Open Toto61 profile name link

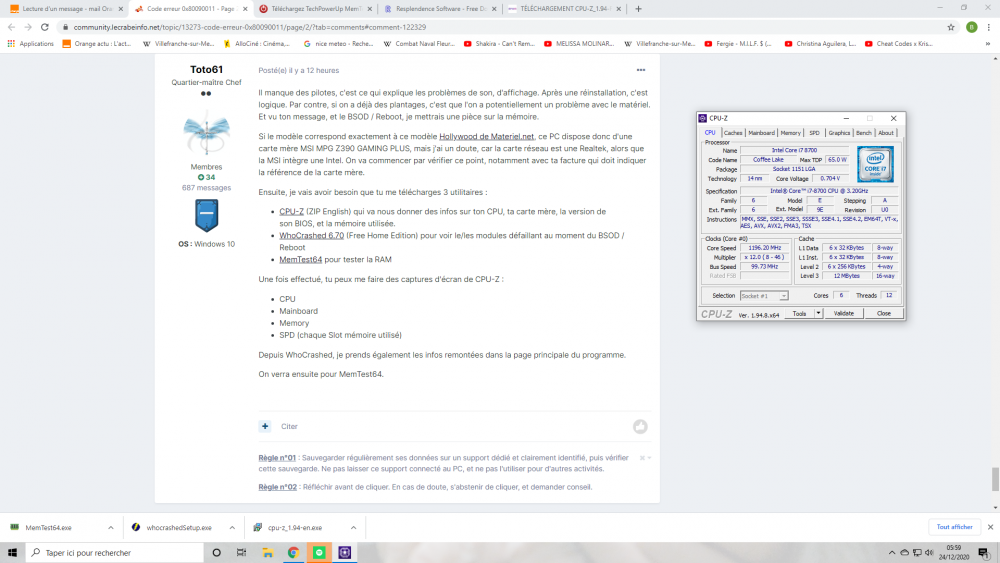pos(207,69)
